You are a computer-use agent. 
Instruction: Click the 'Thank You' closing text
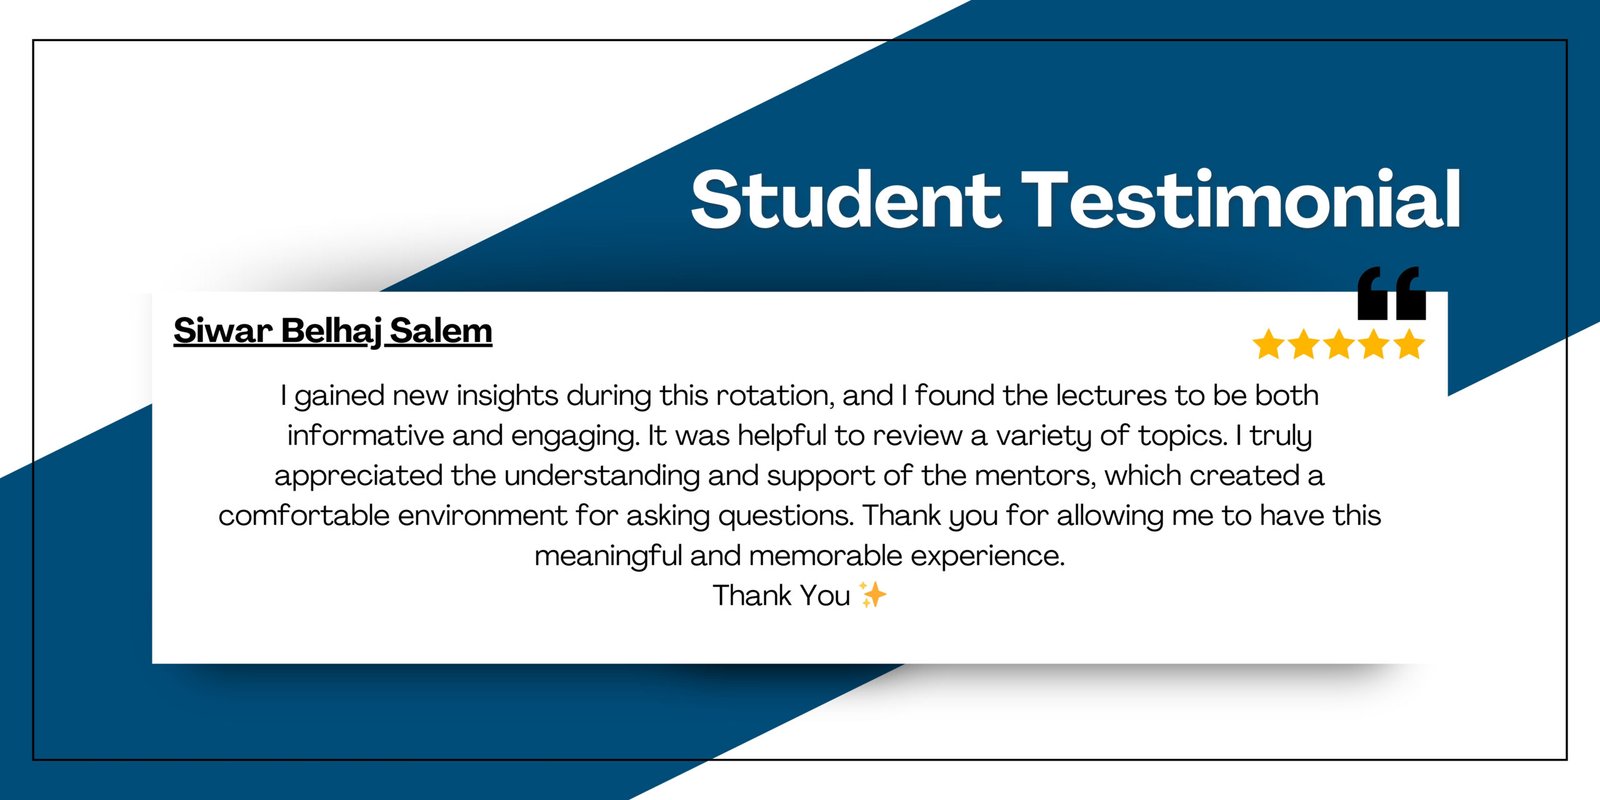(781, 596)
